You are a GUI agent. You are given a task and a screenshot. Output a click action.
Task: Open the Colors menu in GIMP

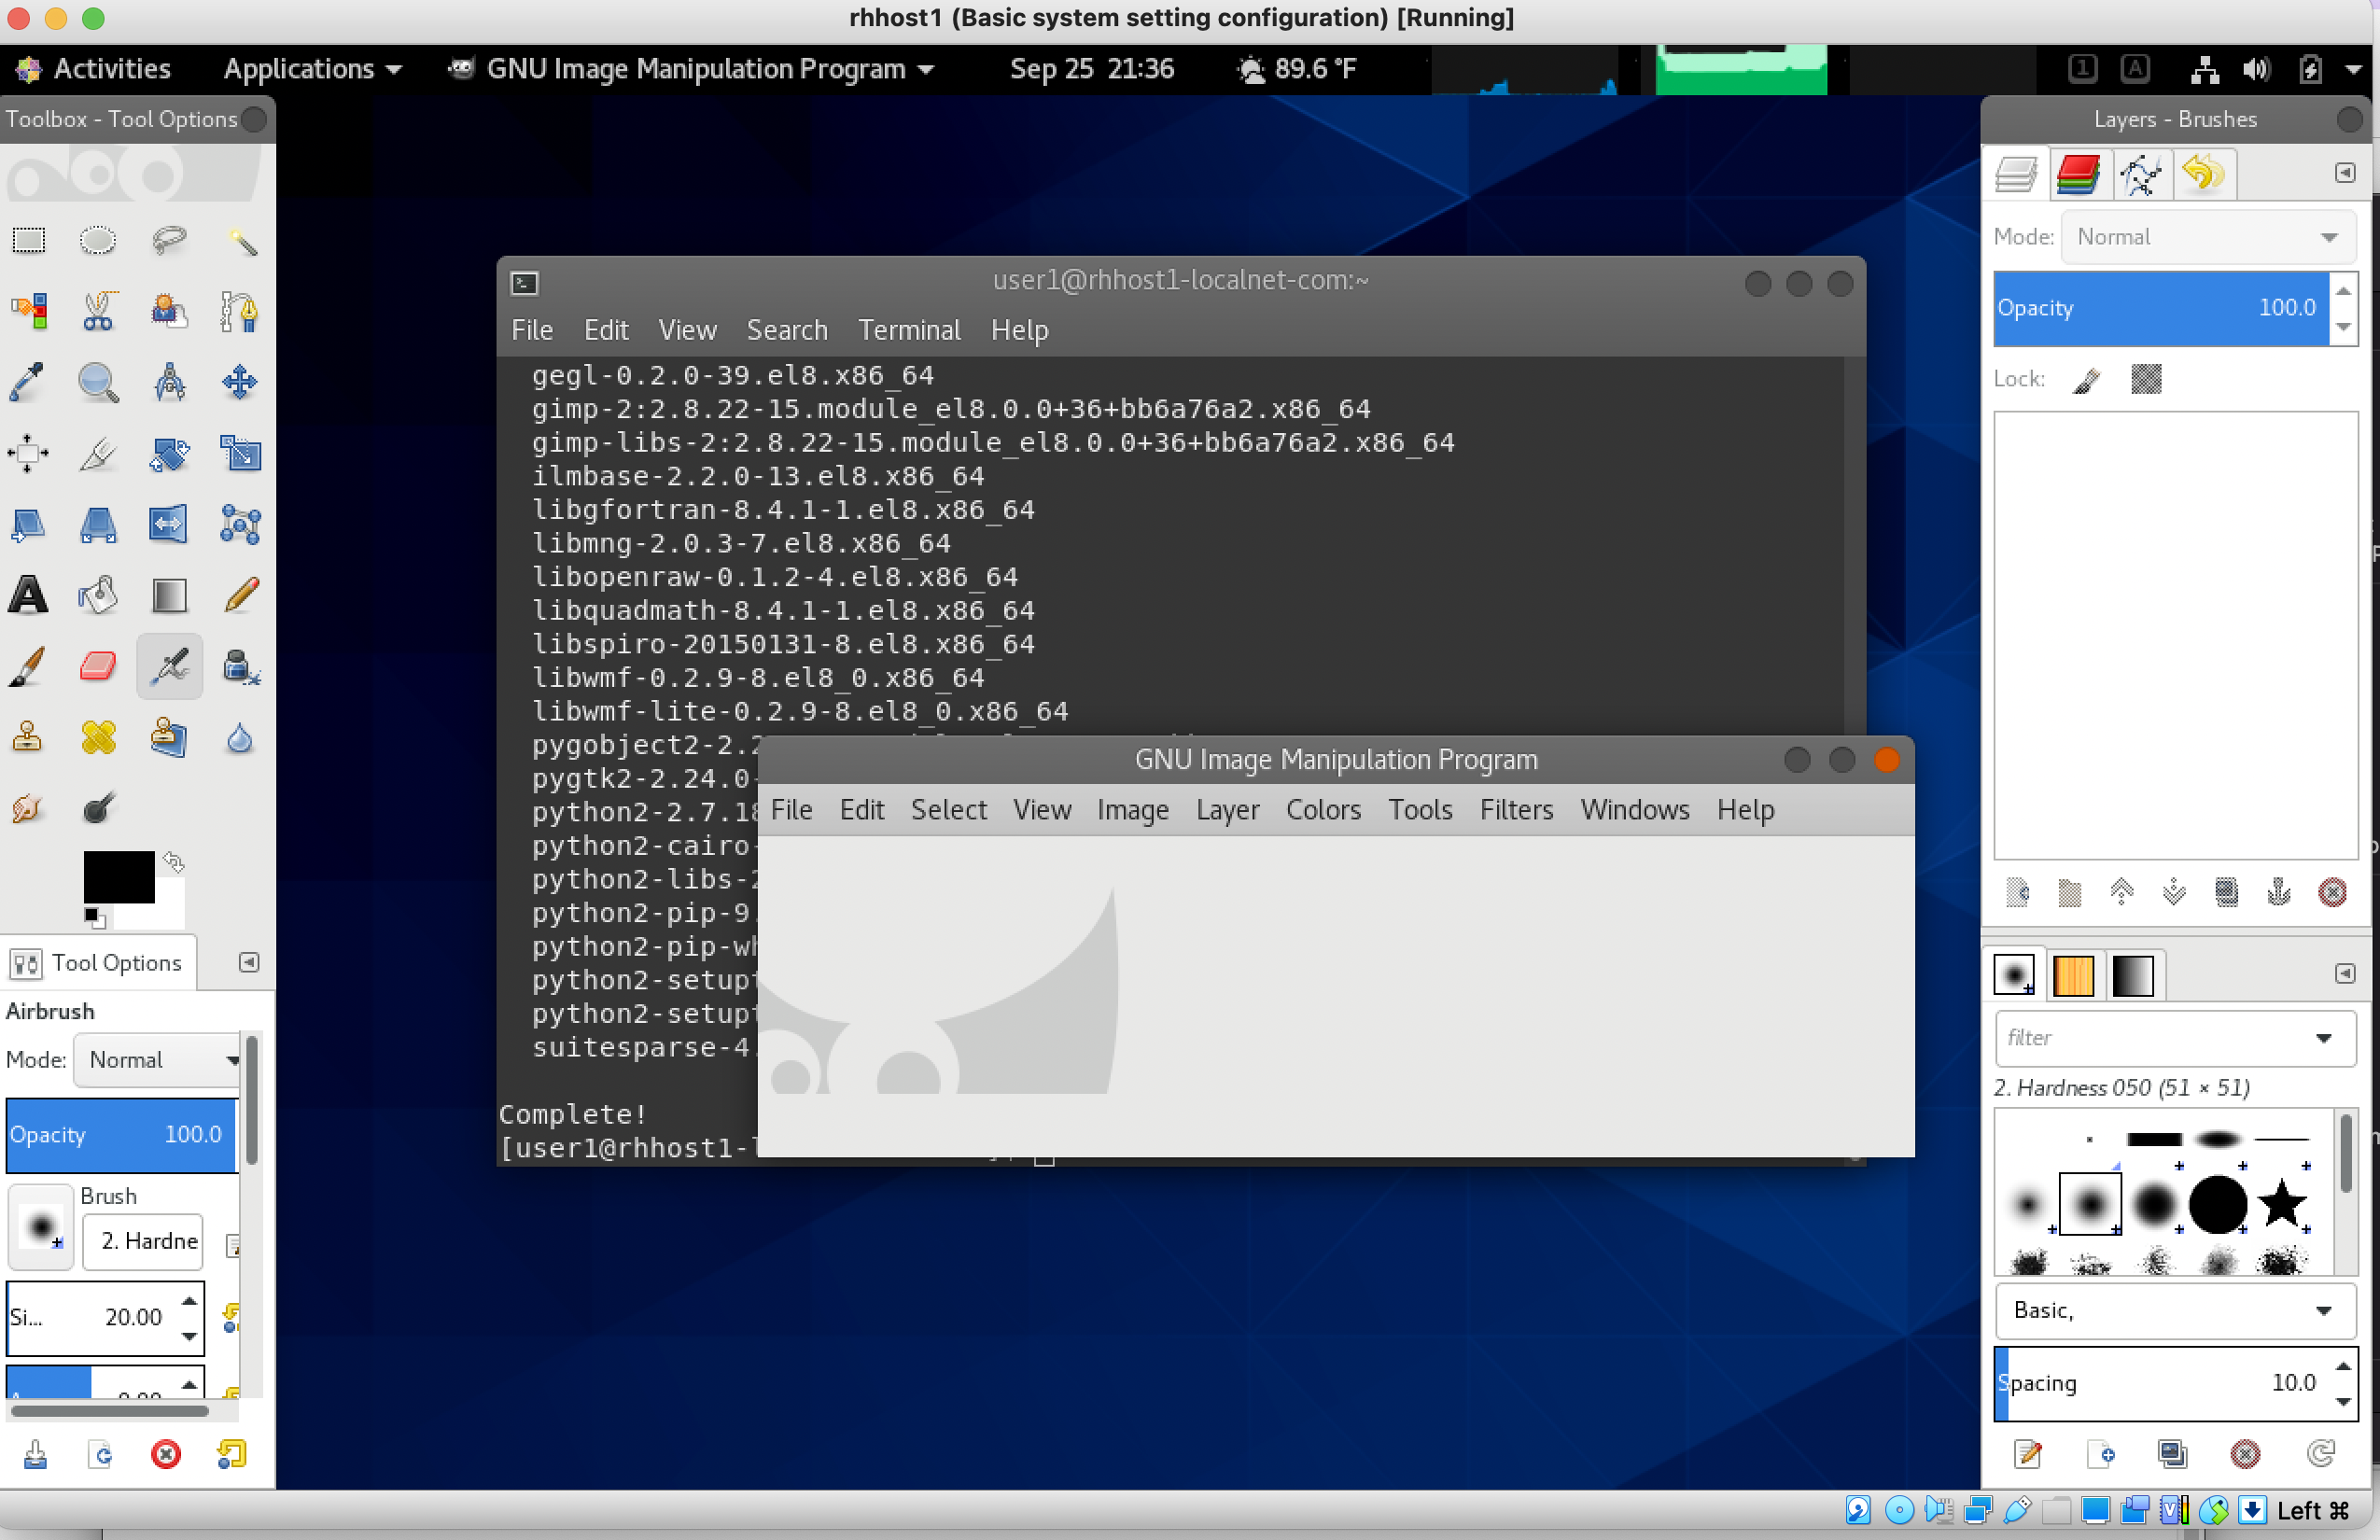pyautogui.click(x=1323, y=809)
